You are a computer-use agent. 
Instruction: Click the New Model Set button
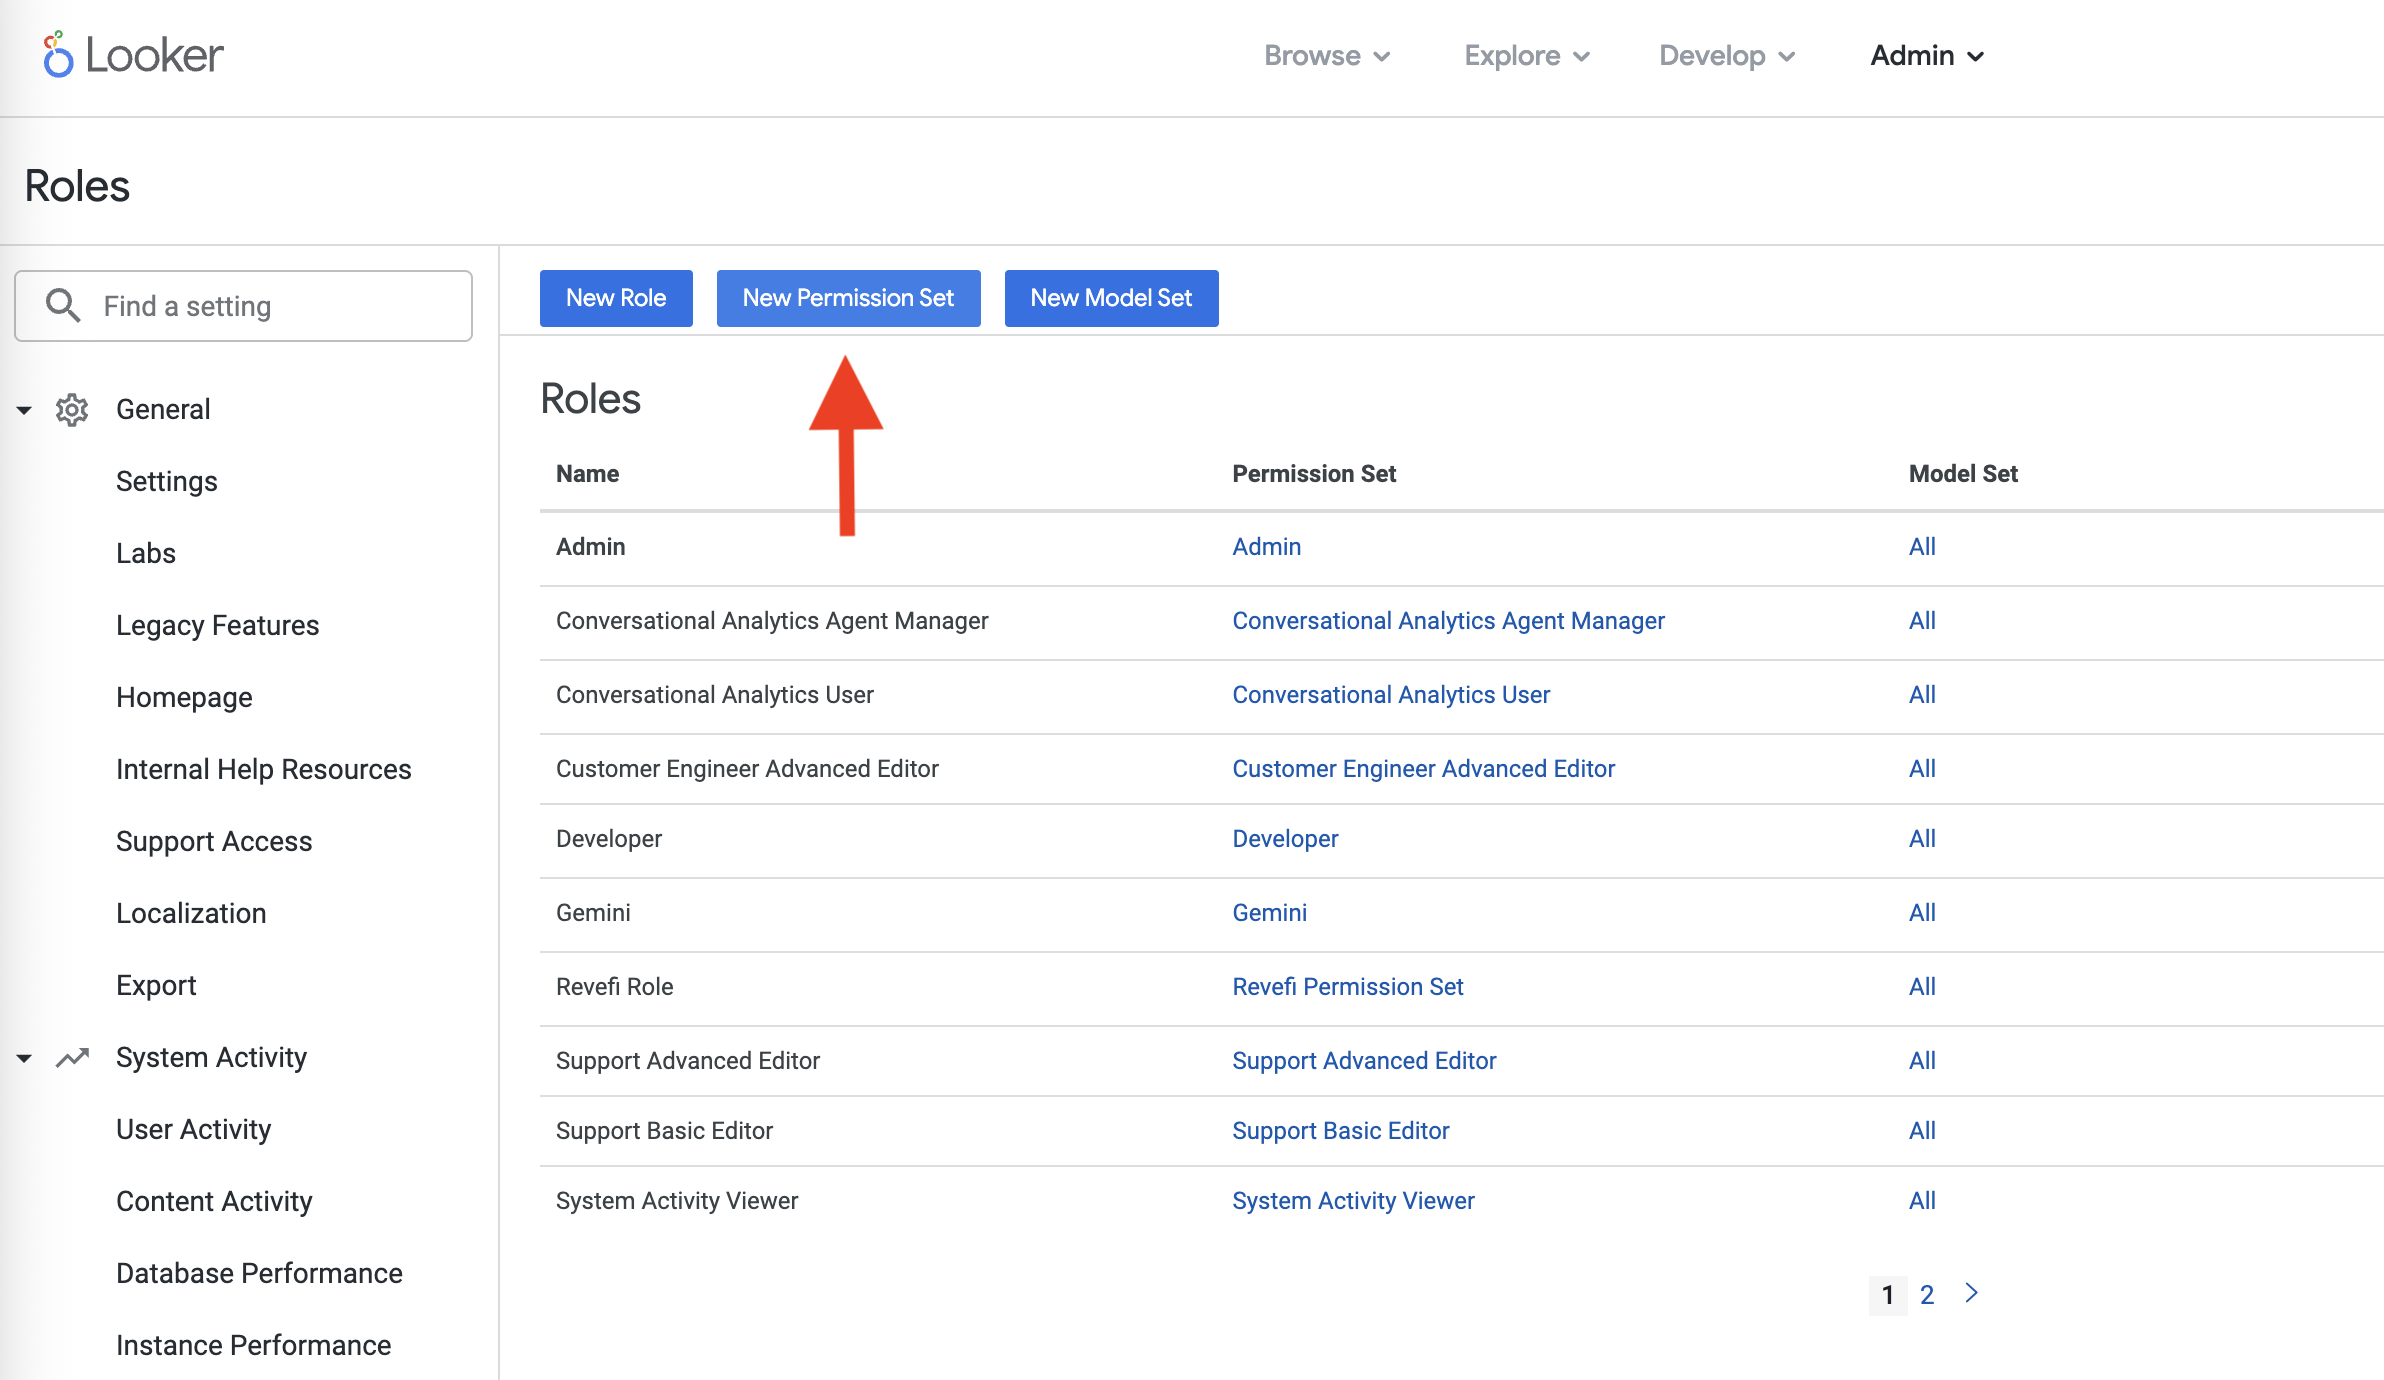(1111, 298)
